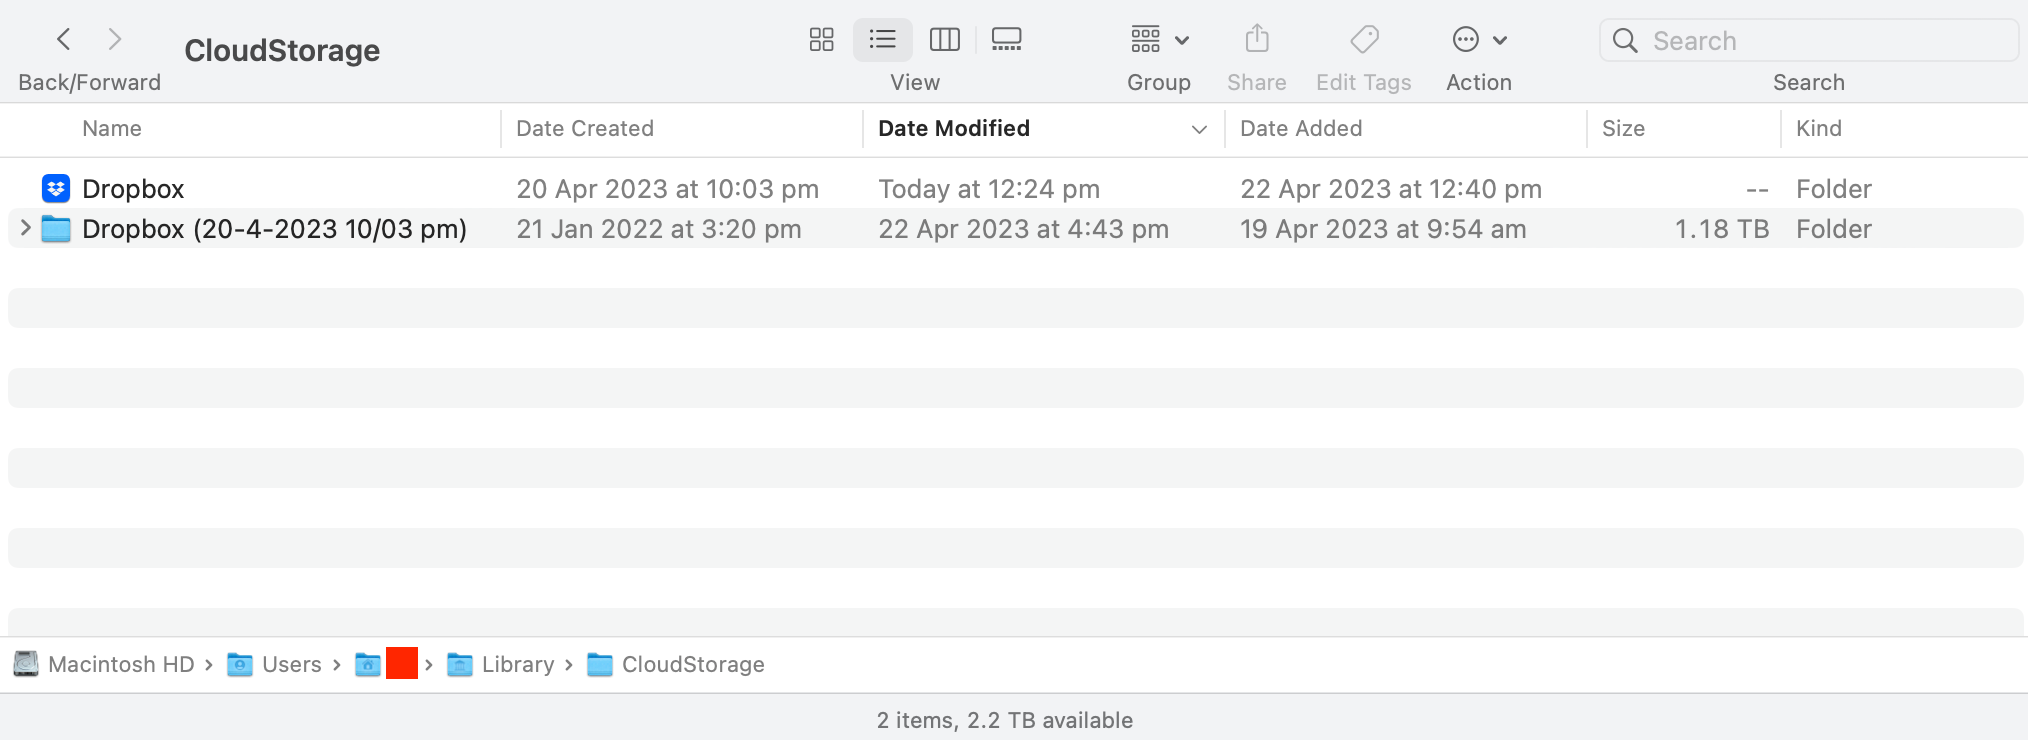This screenshot has width=2028, height=740.
Task: Sort by Date Created column
Action: [585, 128]
